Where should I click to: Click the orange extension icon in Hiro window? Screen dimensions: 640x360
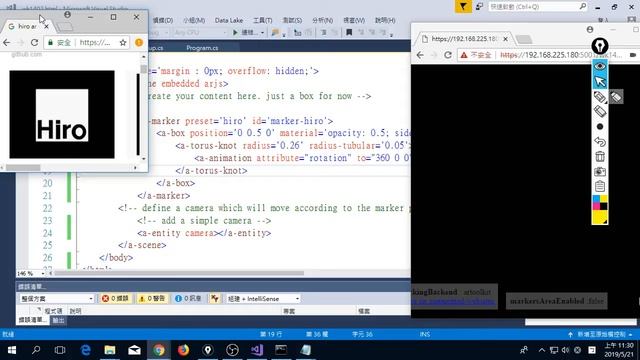click(x=139, y=42)
